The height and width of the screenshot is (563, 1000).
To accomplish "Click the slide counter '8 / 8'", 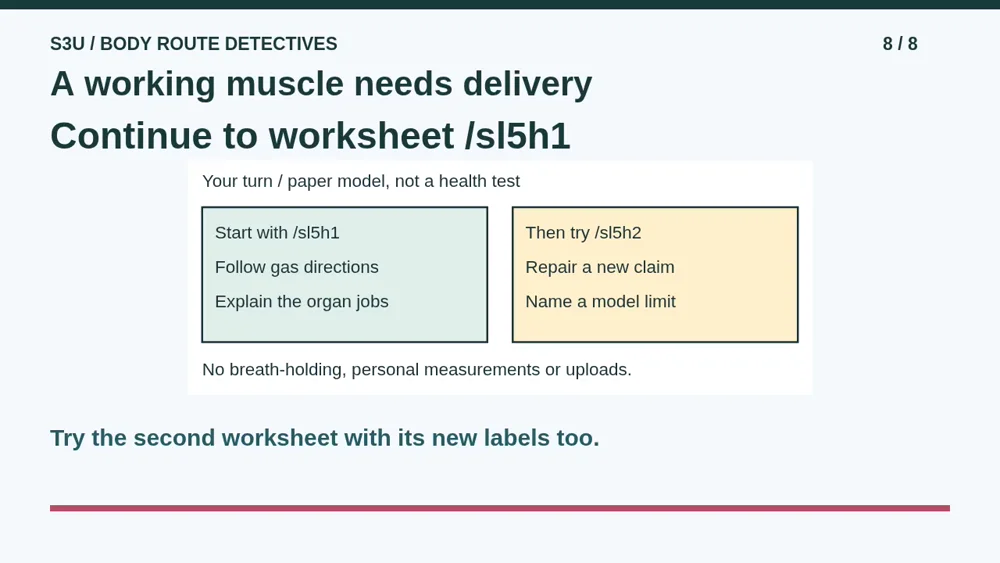I will tap(900, 43).
